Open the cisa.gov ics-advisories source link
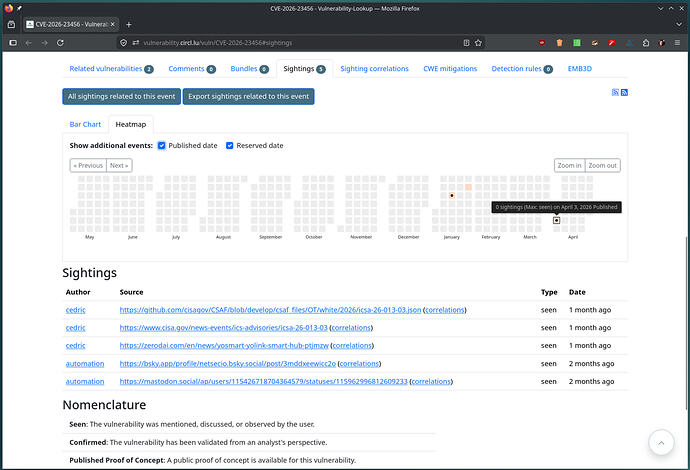Viewport: 690px width, 470px height. tap(223, 327)
